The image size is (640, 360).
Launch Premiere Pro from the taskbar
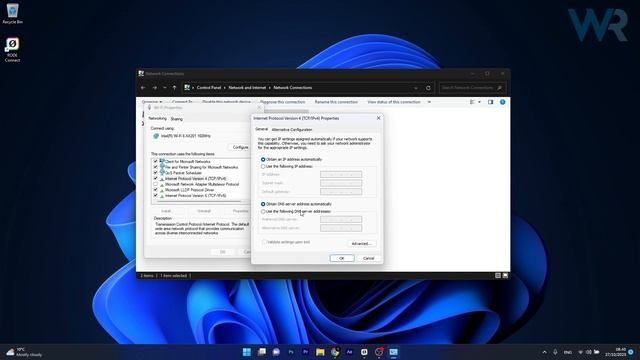point(305,352)
